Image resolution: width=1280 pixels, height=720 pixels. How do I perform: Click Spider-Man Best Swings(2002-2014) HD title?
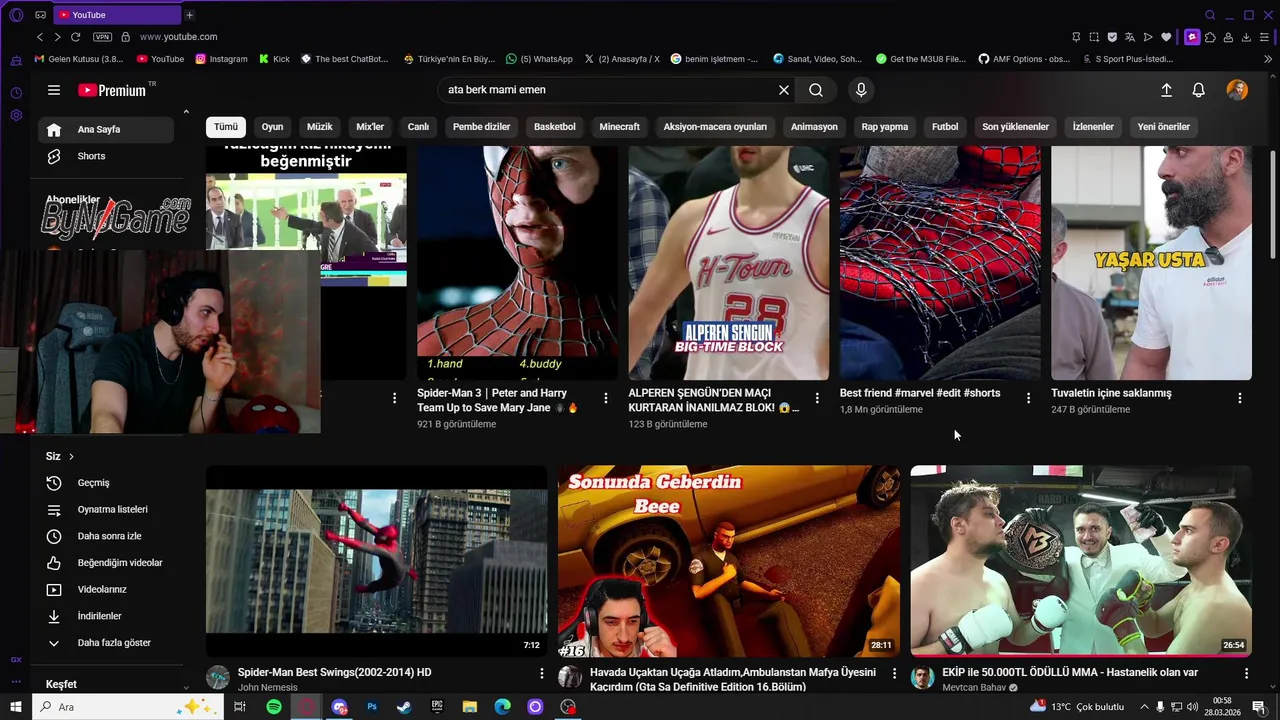[335, 673]
